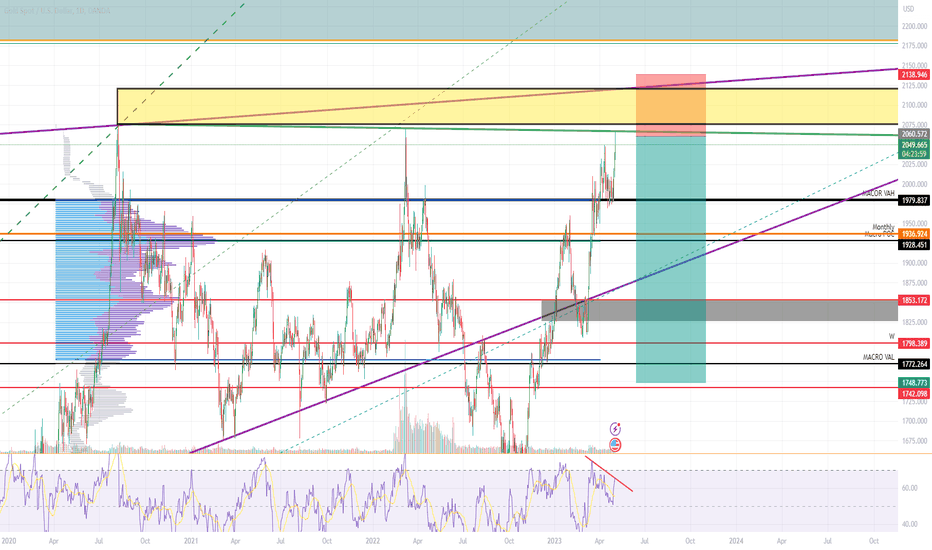This screenshot has height=550, width=932.
Task: Click the 2022 label on time axis
Action: pyautogui.click(x=373, y=541)
